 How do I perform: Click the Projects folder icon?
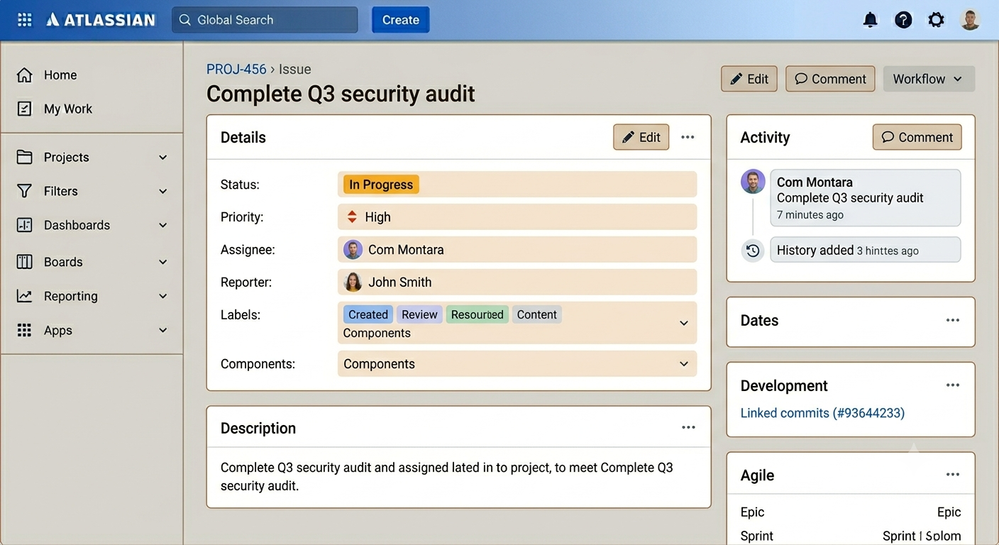pos(24,157)
